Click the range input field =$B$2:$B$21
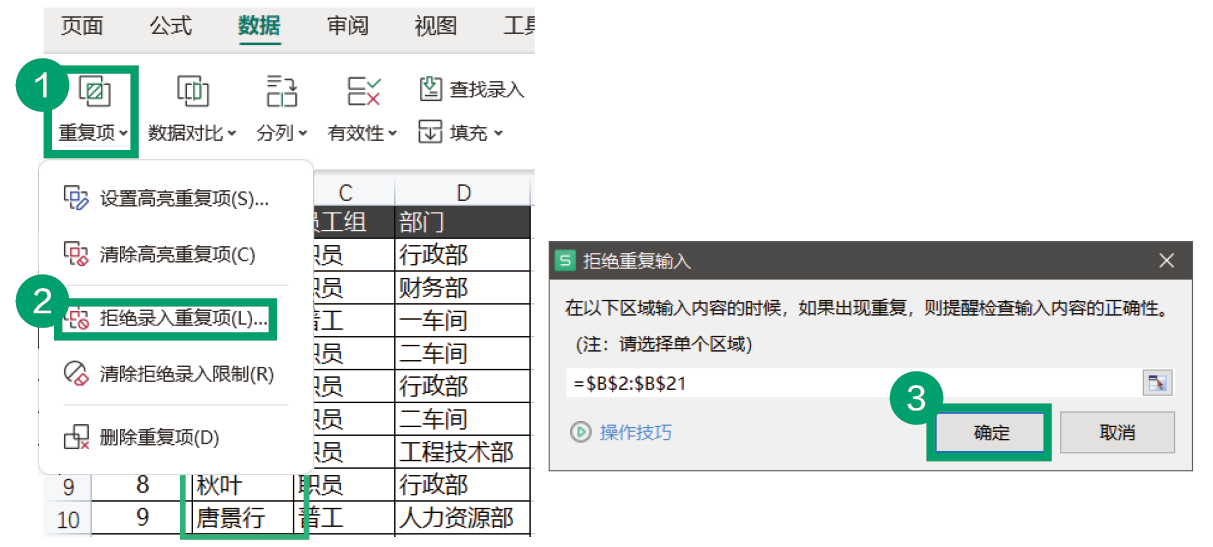 850,383
